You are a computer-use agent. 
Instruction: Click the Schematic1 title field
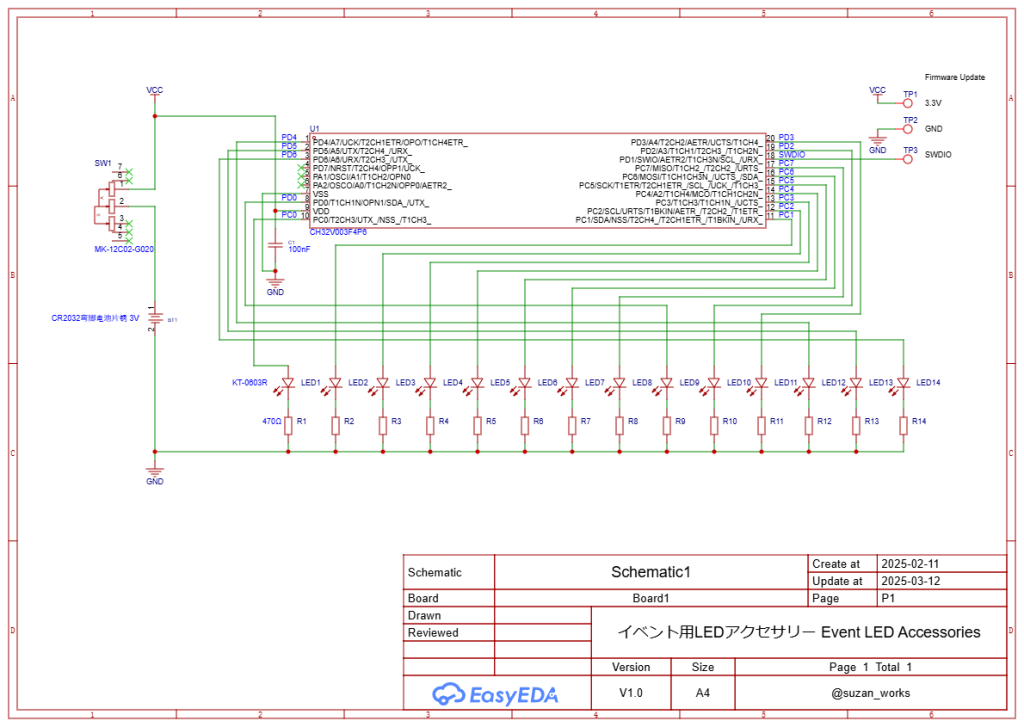pyautogui.click(x=650, y=572)
